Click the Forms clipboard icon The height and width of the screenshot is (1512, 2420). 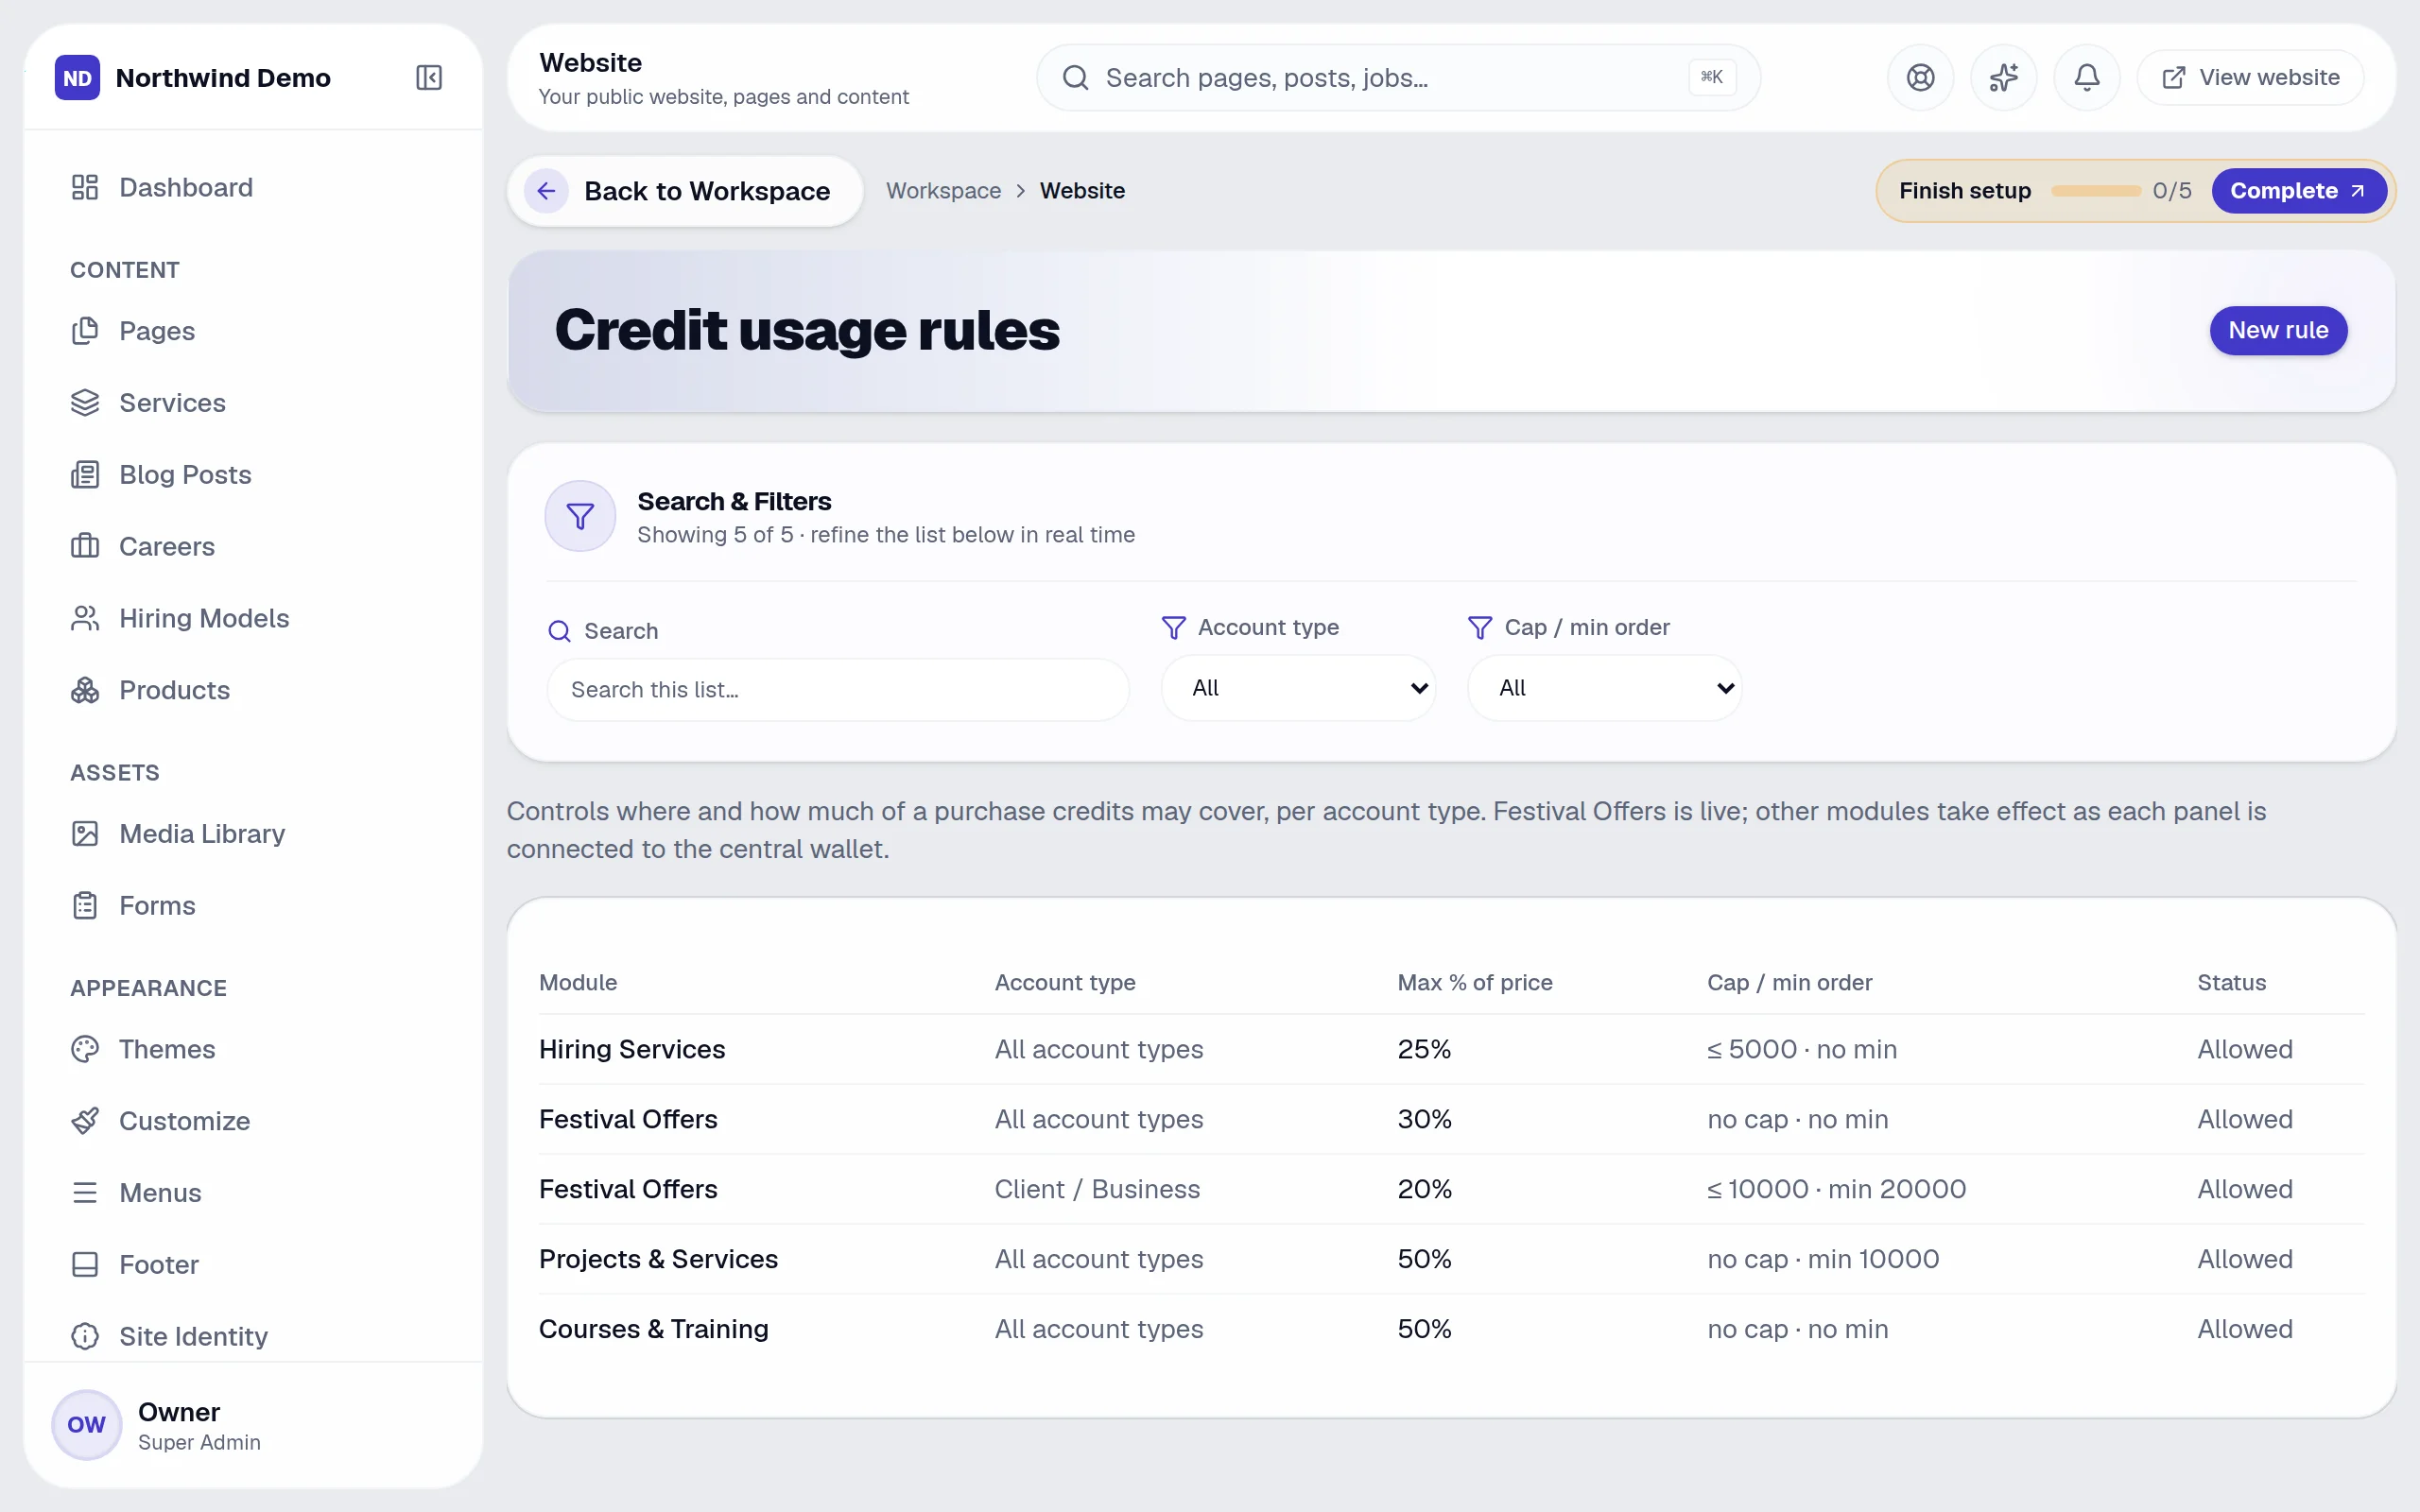(85, 906)
